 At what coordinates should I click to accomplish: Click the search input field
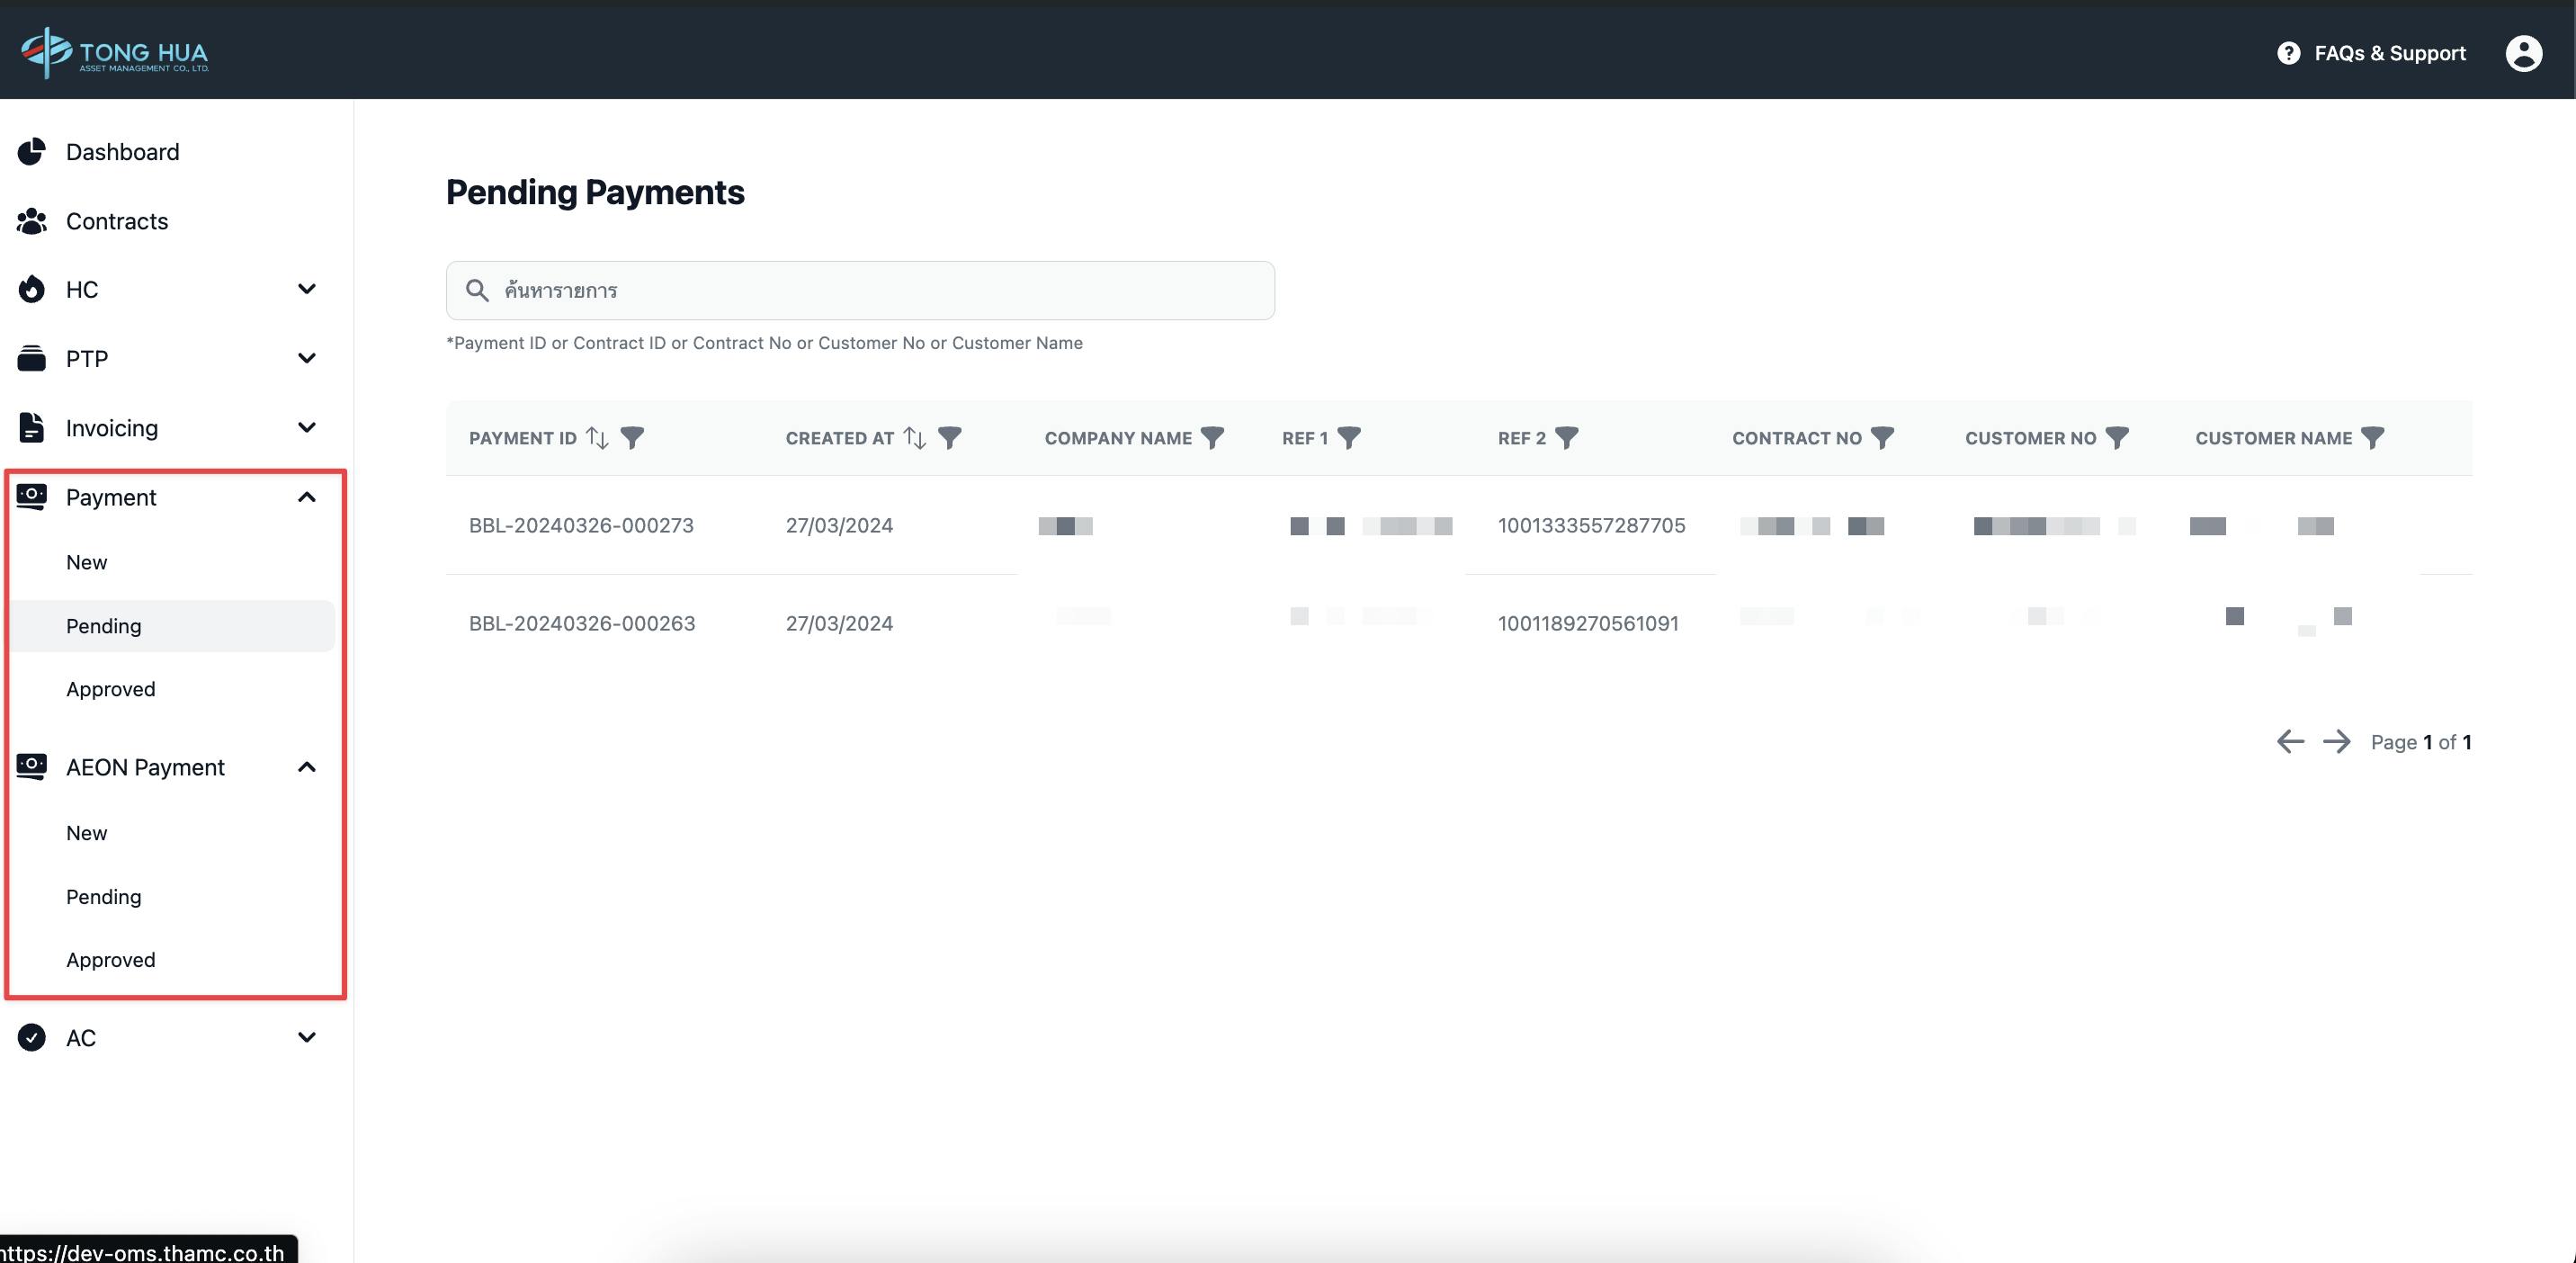pos(859,289)
